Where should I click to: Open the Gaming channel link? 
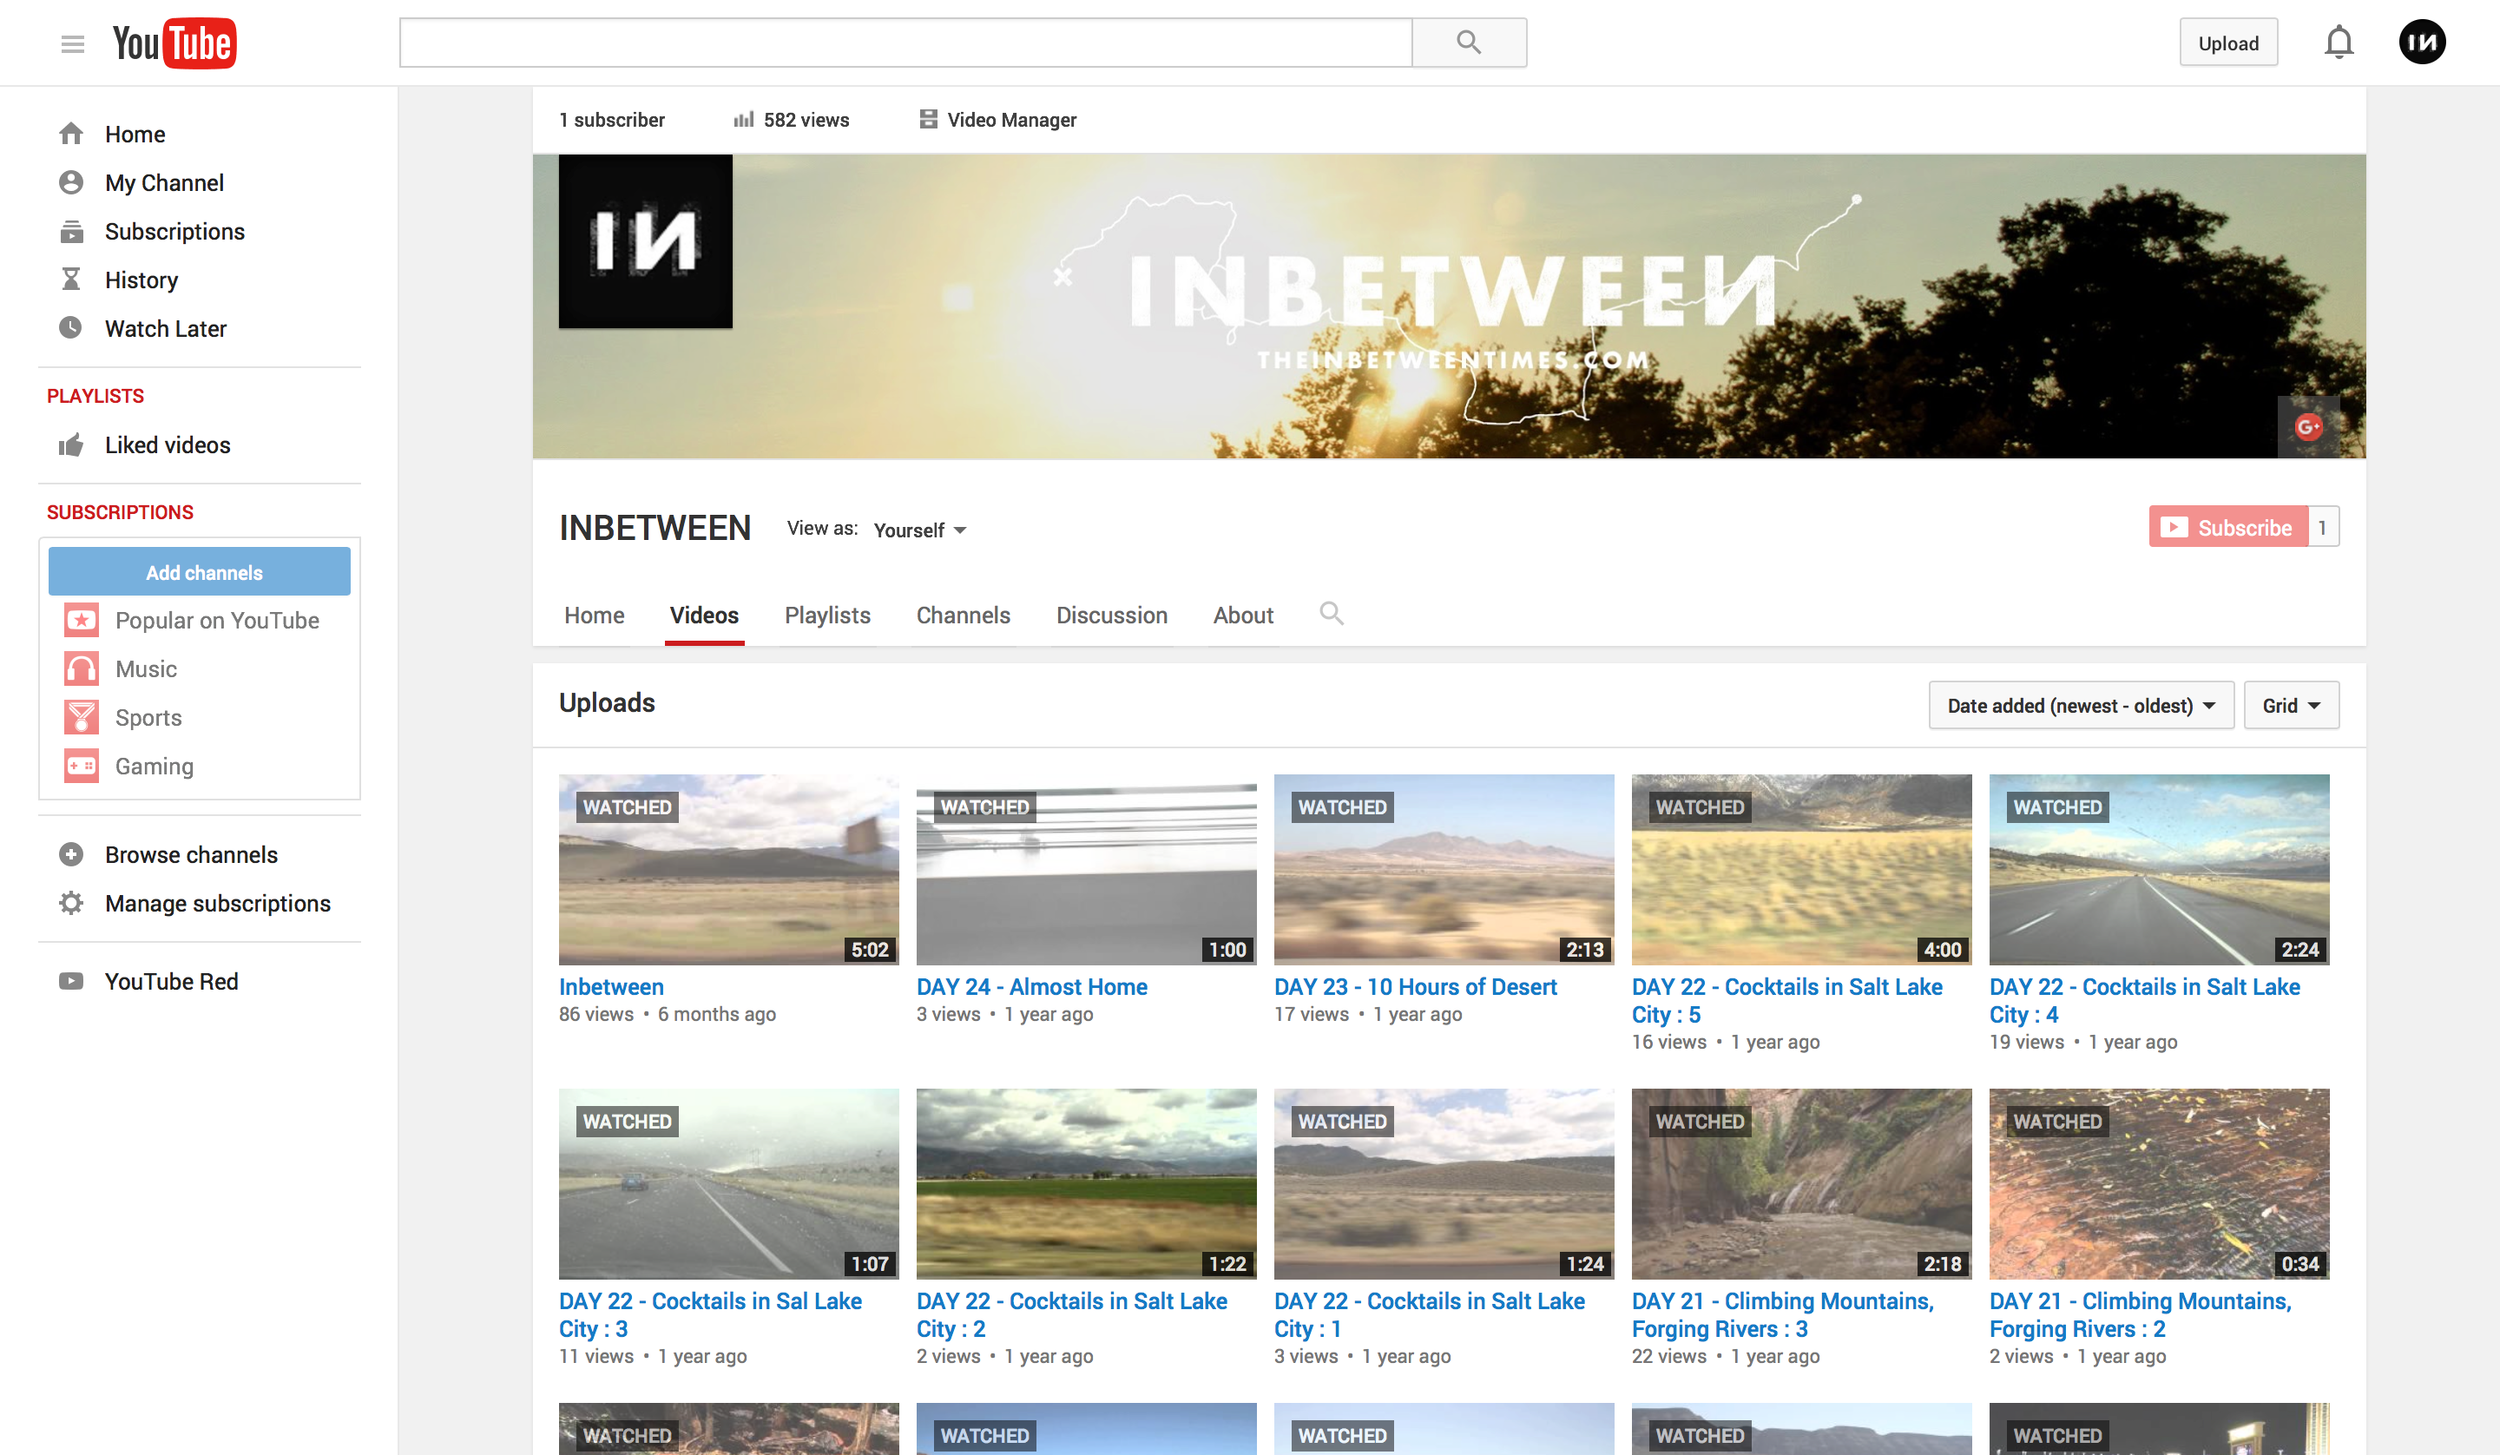click(x=154, y=766)
